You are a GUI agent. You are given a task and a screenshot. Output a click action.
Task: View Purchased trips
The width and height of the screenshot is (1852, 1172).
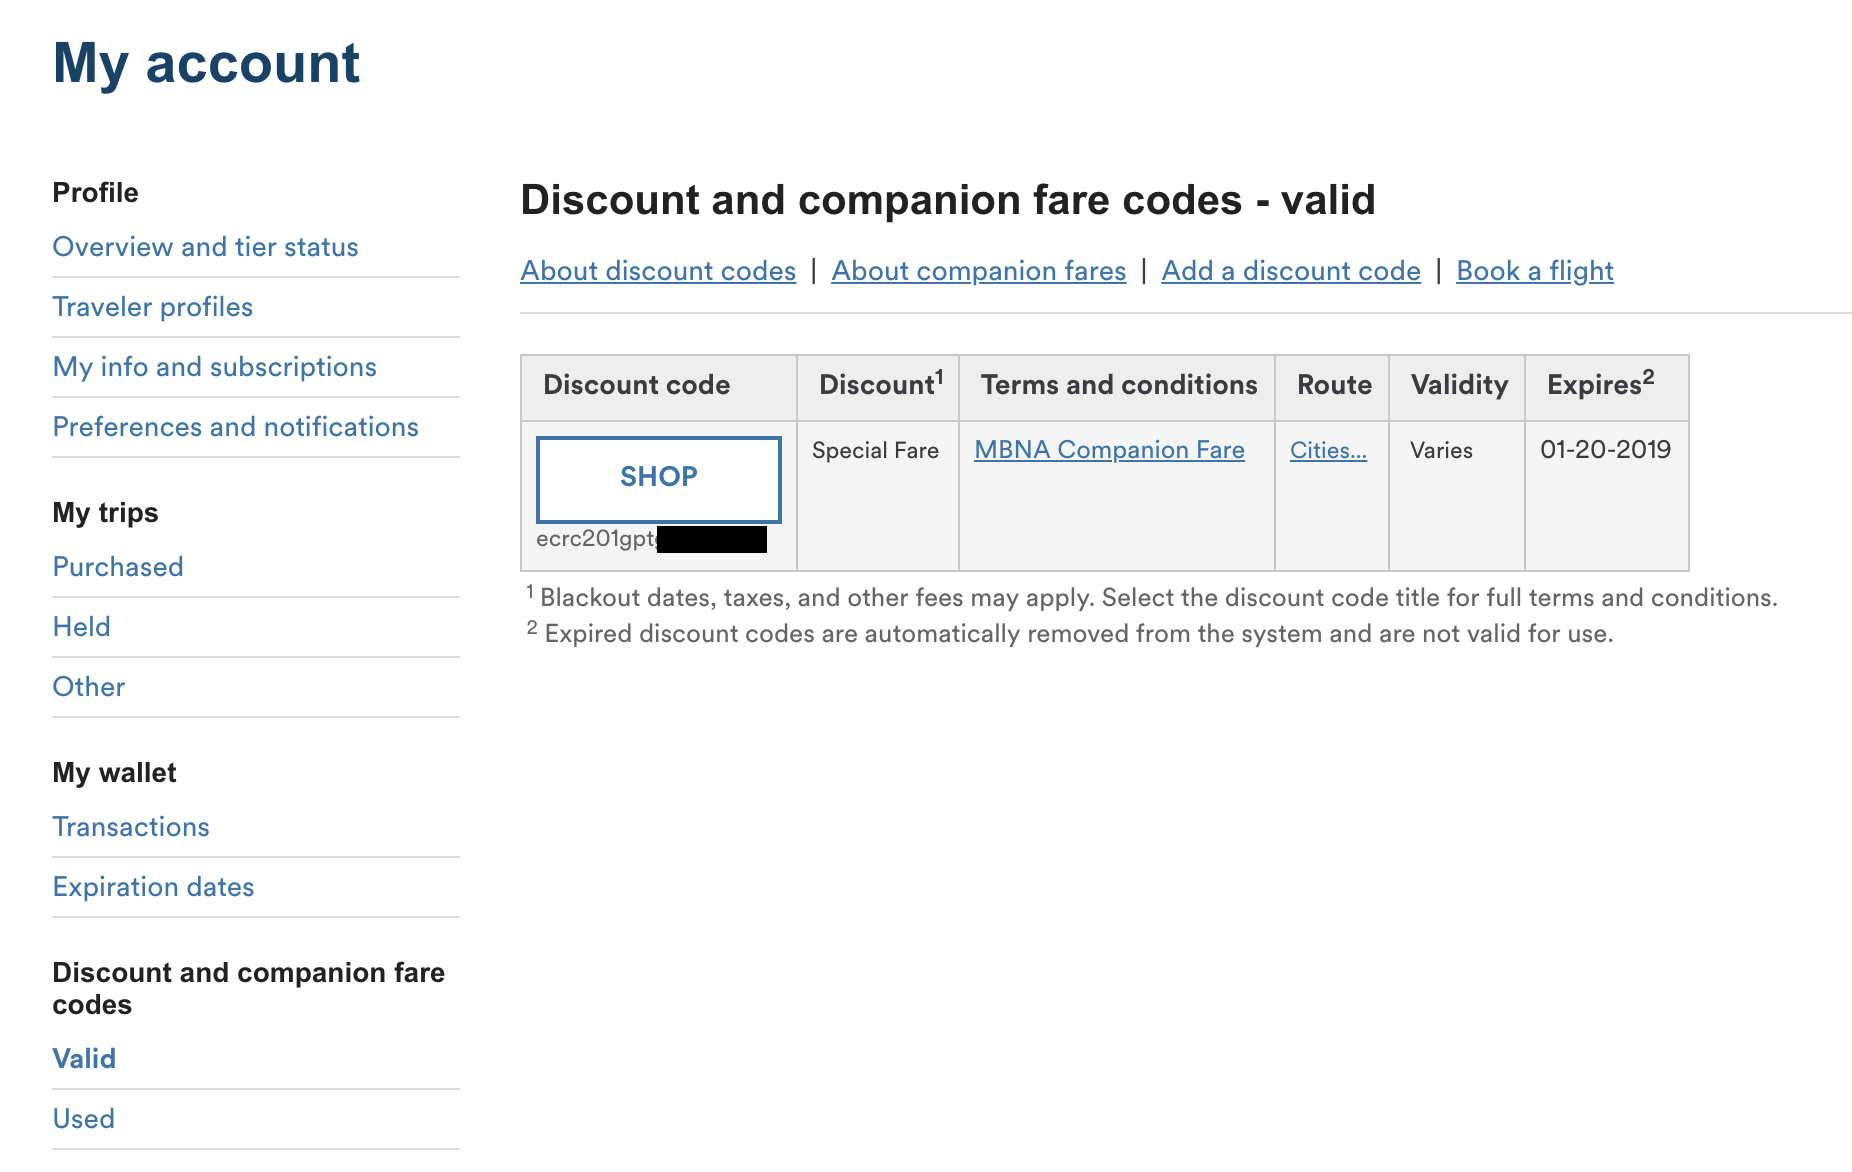[x=118, y=567]
